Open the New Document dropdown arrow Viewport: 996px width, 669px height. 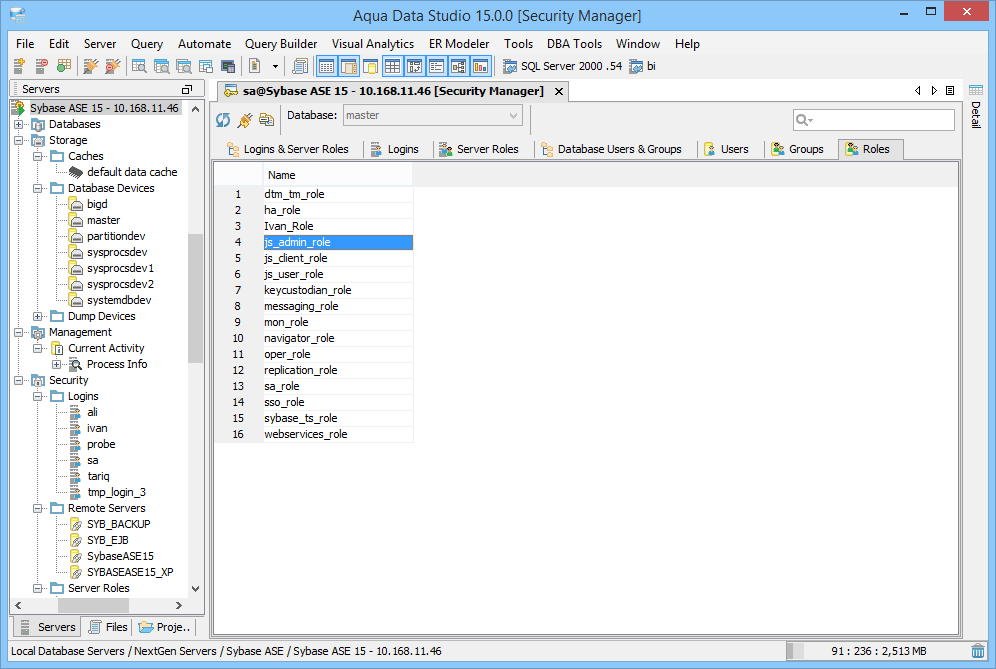coord(275,66)
